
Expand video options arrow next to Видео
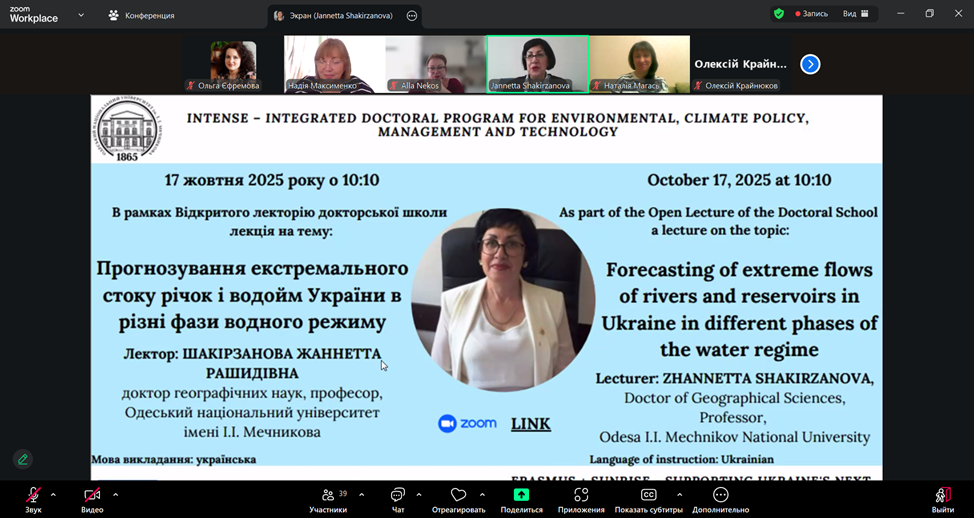(115, 494)
